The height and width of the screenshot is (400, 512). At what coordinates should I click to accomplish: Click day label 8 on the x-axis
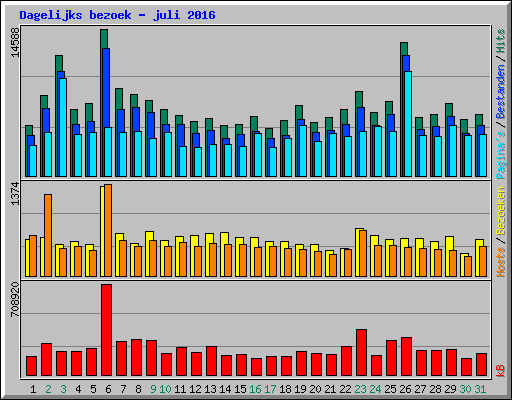click(x=138, y=389)
